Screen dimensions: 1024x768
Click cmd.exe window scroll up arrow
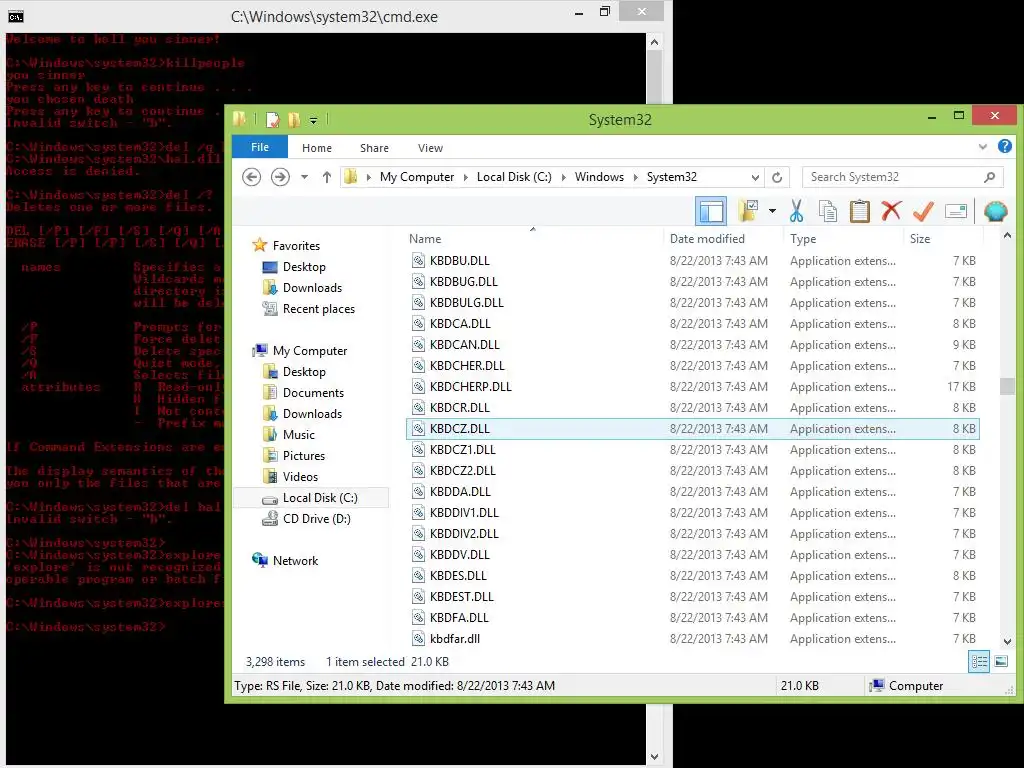tap(654, 42)
